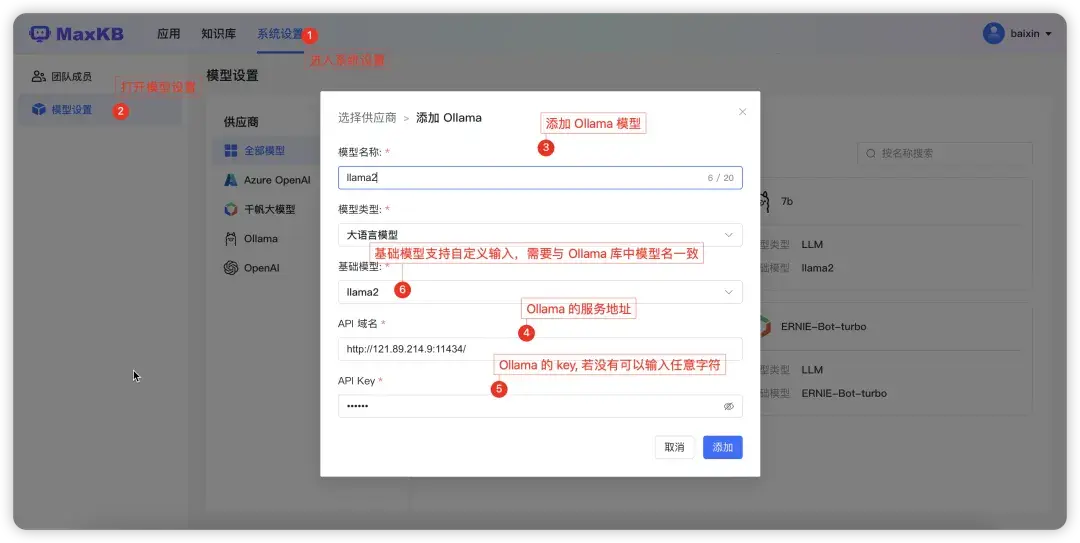This screenshot has width=1080, height=543.
Task: Click llama2 base model value in 7b card
Action: point(818,268)
